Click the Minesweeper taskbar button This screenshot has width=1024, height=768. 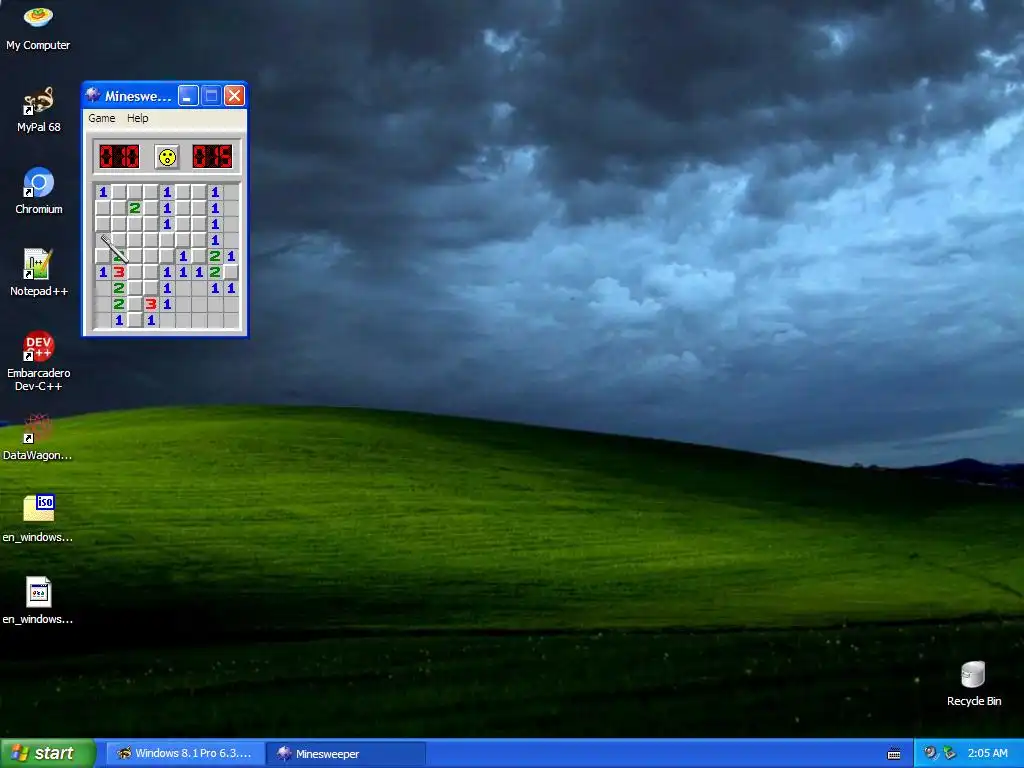(x=346, y=754)
